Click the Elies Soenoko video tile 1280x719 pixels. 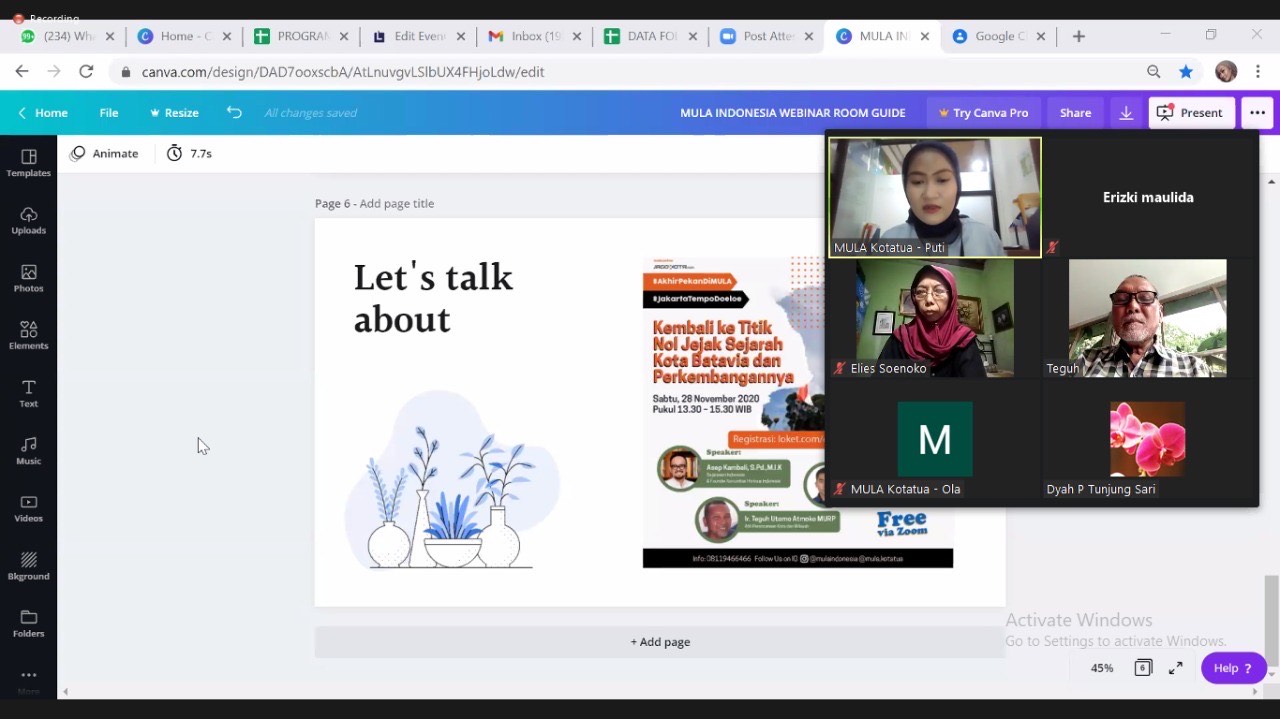point(935,318)
